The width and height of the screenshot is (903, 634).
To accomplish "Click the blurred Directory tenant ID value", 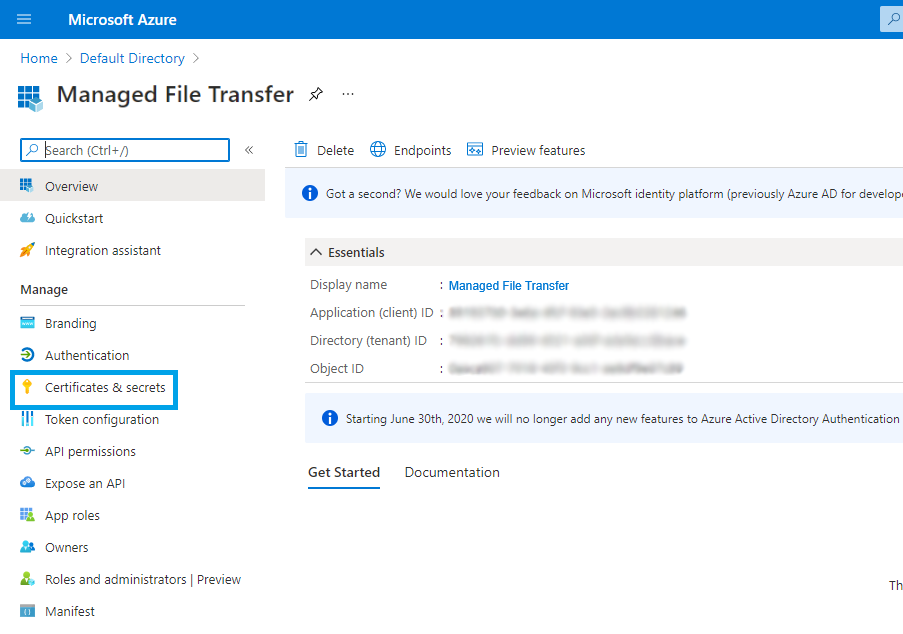I will coord(567,341).
